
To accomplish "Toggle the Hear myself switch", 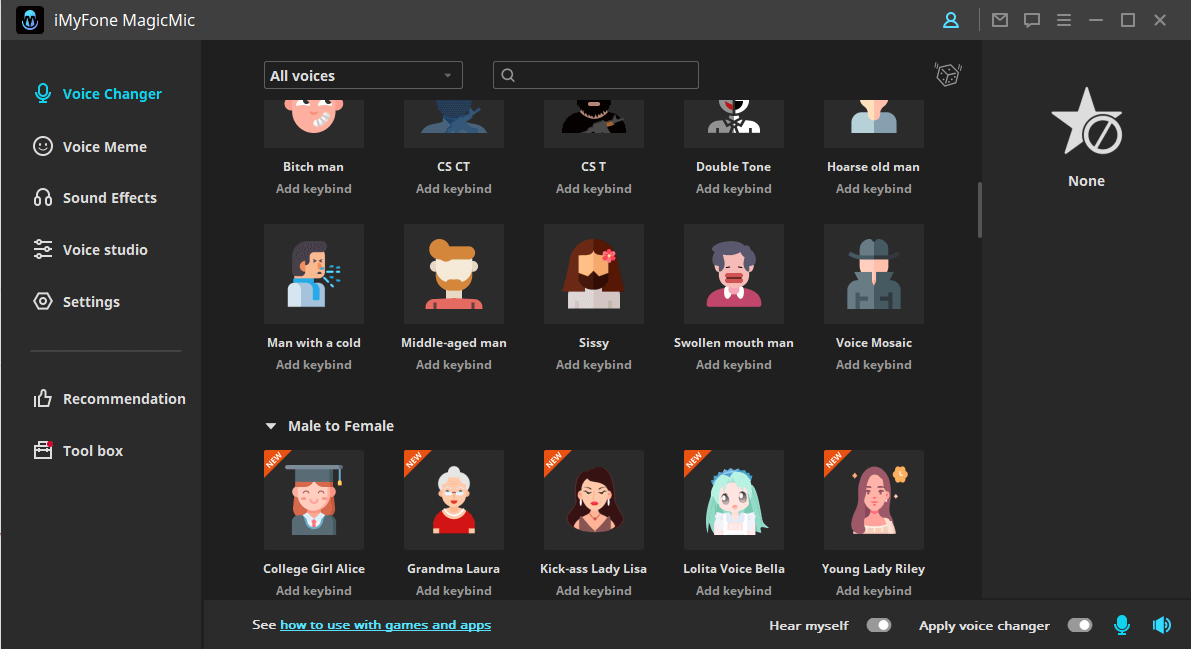I will [878, 625].
